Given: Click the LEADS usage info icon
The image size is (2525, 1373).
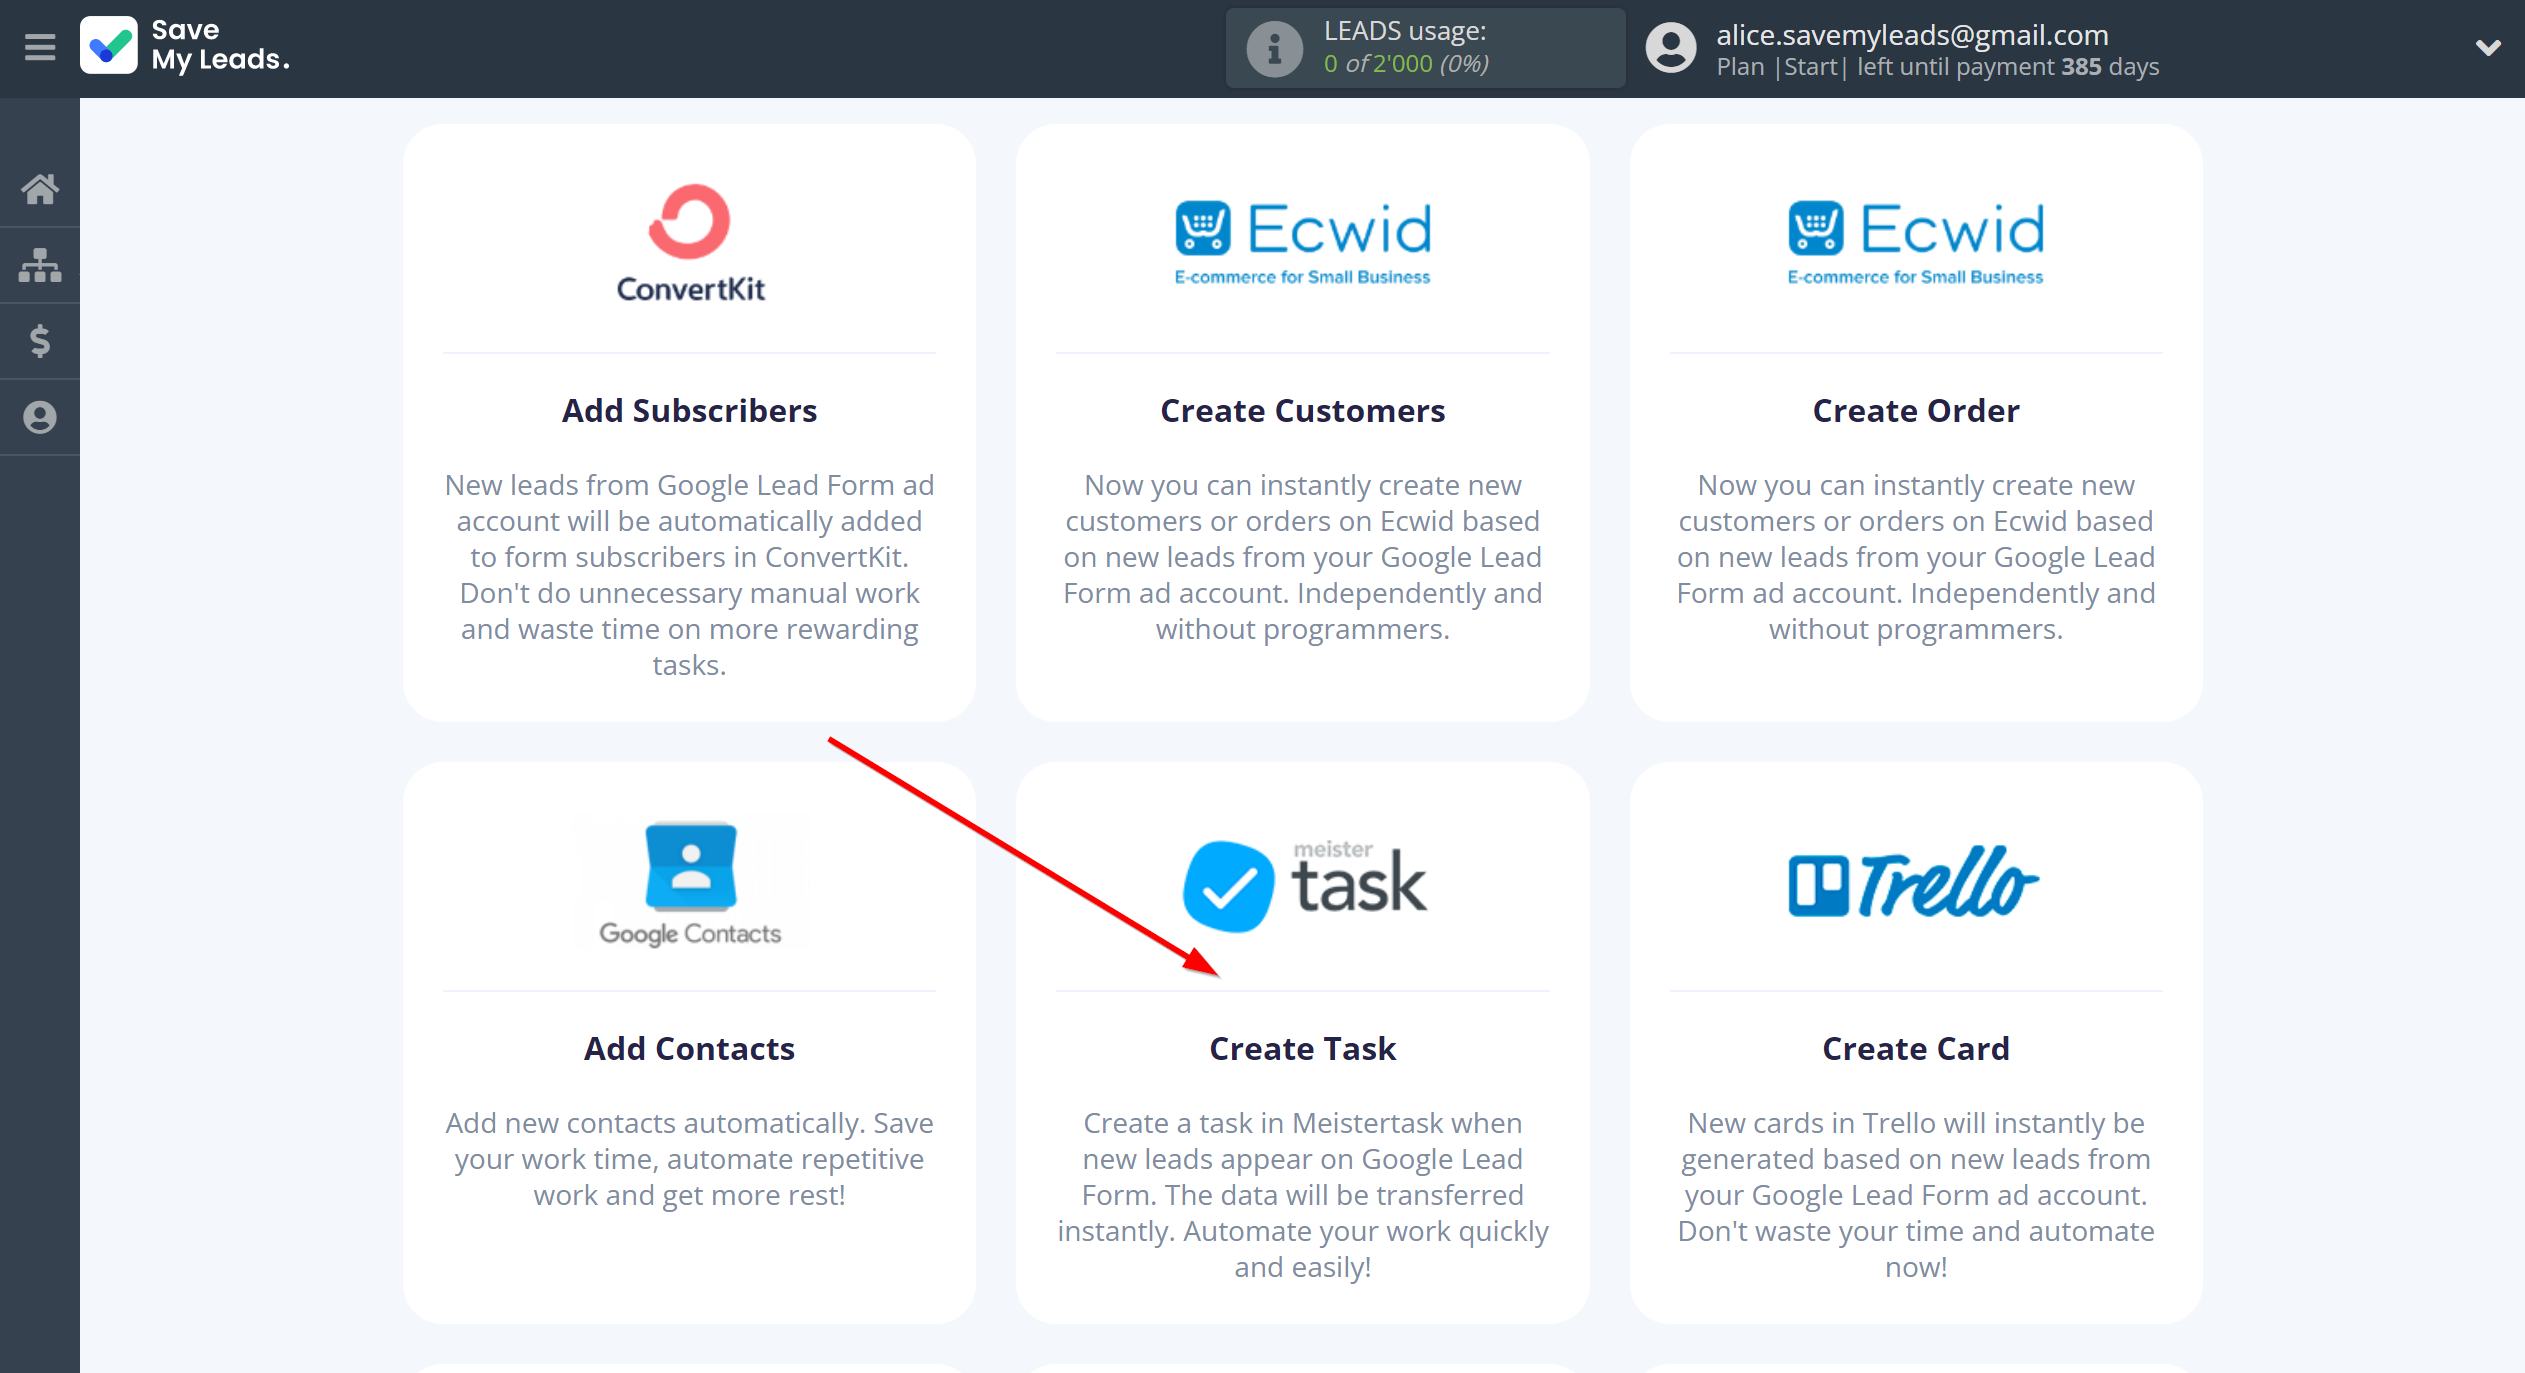Looking at the screenshot, I should point(1274,48).
